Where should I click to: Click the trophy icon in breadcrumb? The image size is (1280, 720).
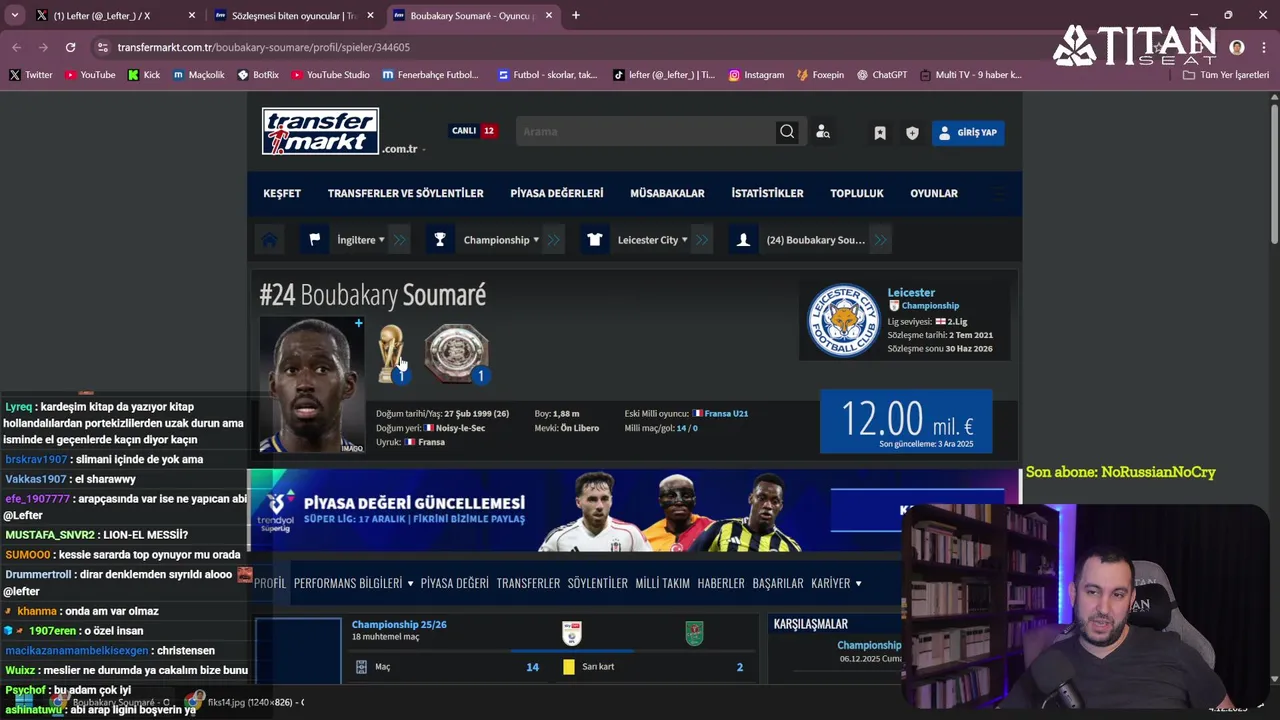coord(440,240)
